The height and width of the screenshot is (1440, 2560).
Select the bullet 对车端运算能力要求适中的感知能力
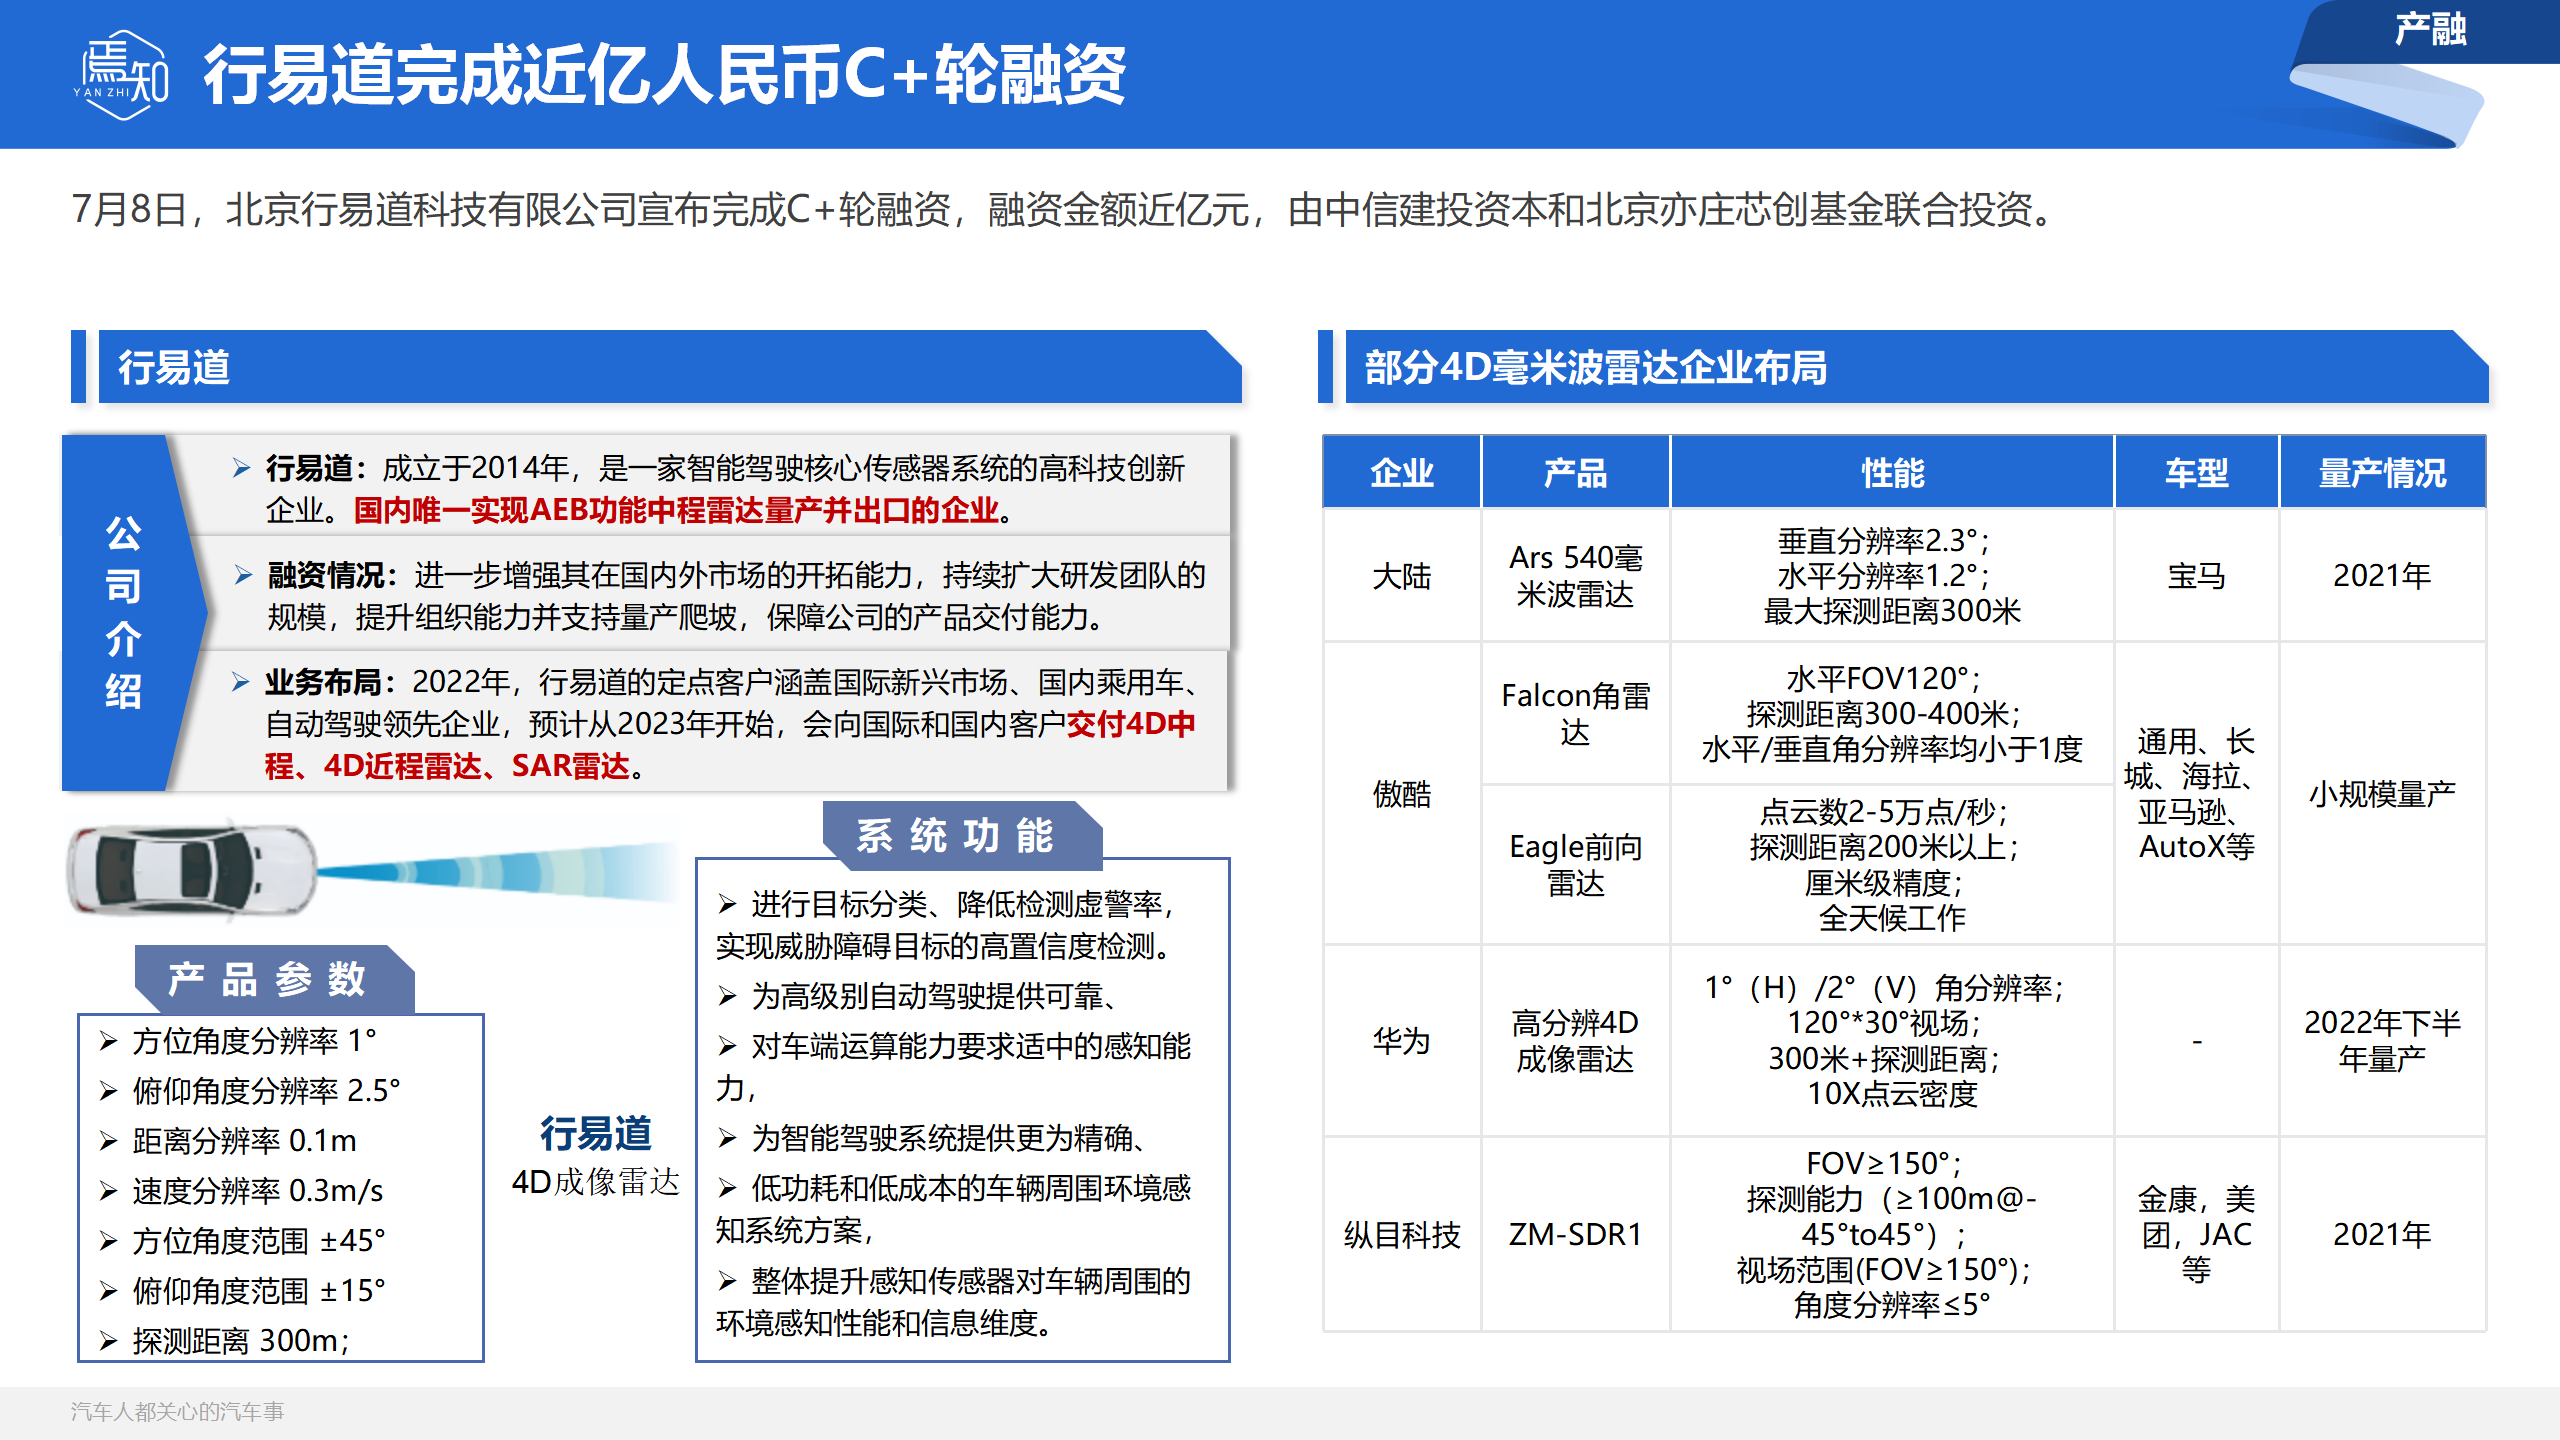tap(953, 1066)
